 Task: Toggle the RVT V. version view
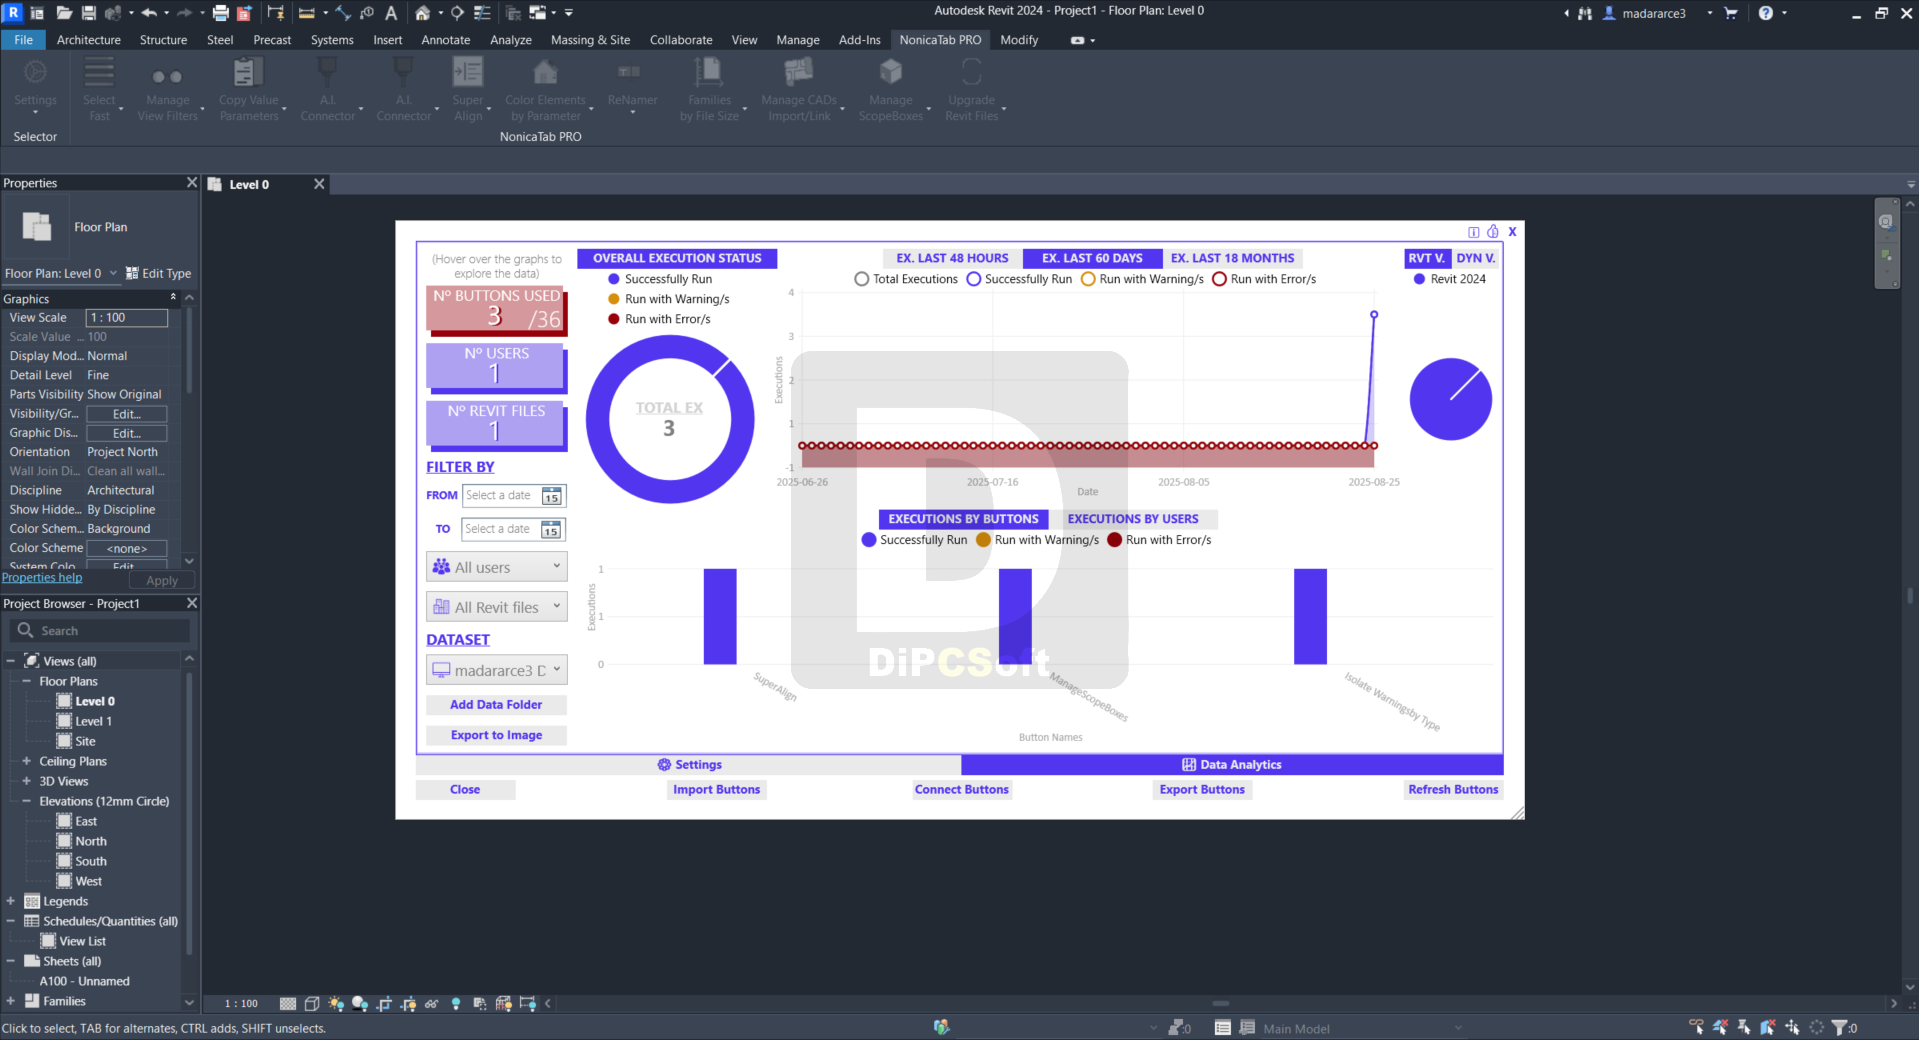click(x=1426, y=258)
